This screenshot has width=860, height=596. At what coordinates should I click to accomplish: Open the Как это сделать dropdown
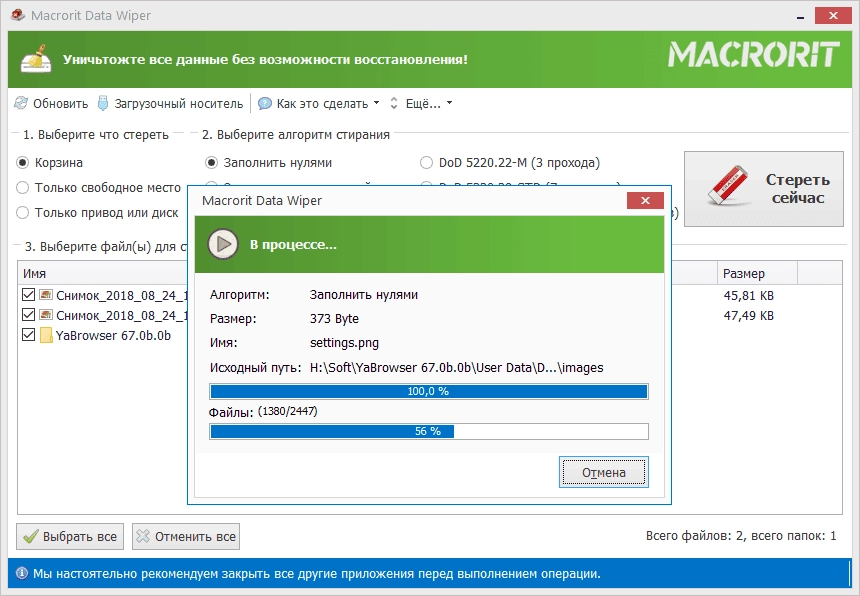point(319,103)
